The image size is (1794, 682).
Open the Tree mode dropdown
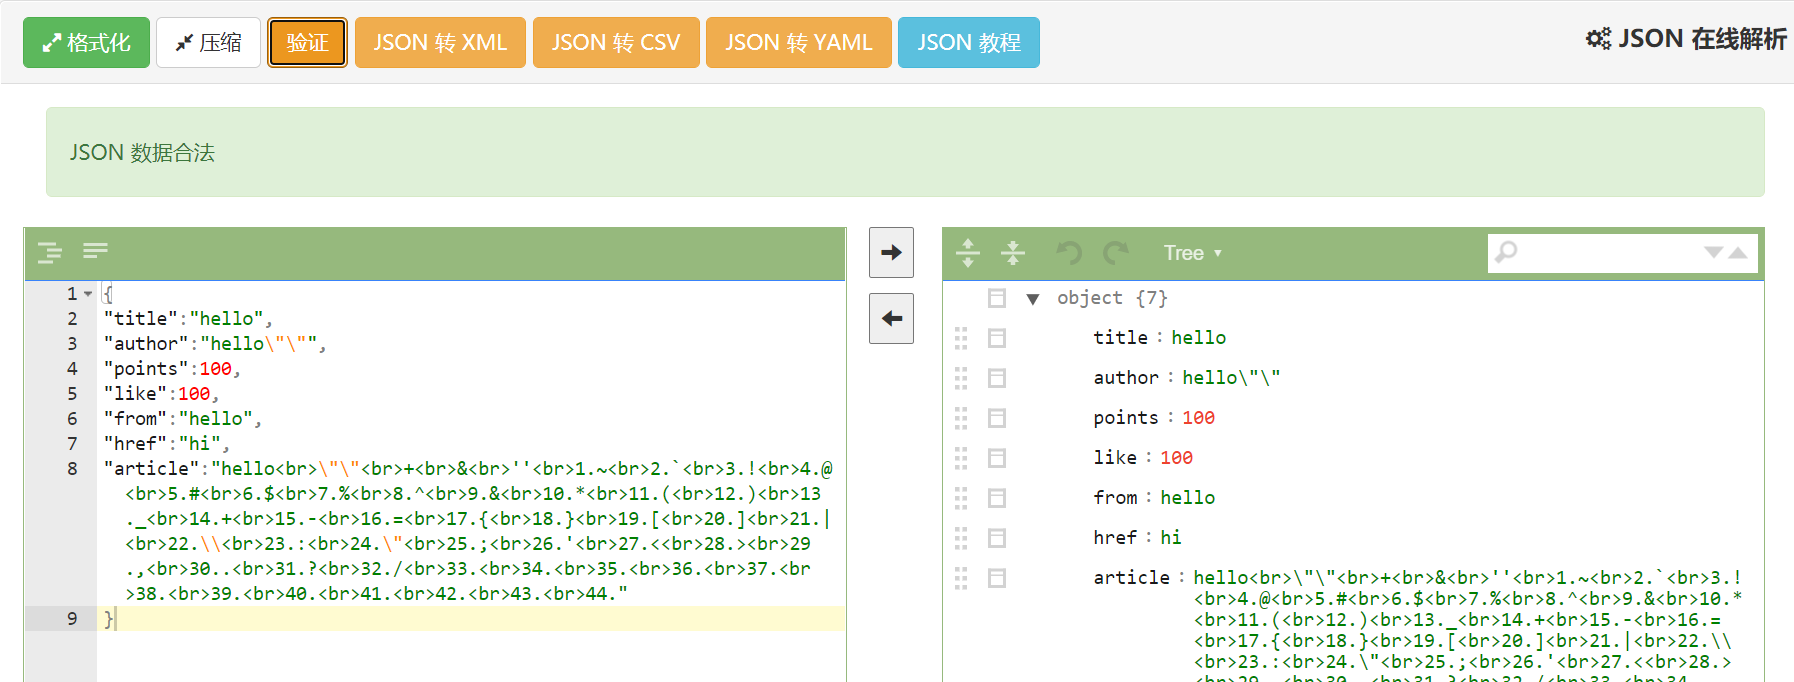[1192, 253]
